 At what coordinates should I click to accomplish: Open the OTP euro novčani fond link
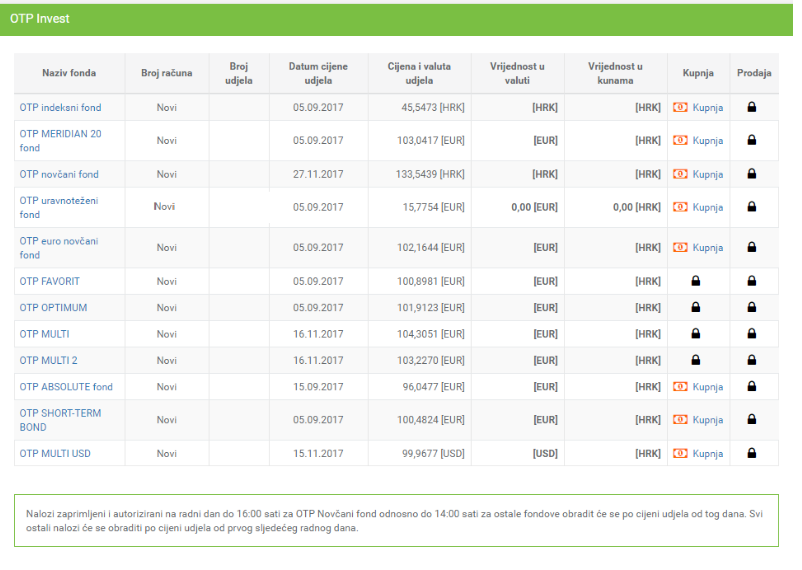(x=59, y=248)
